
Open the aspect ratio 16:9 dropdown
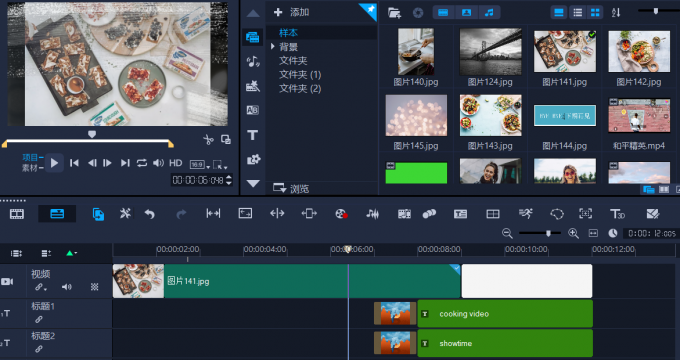point(200,165)
